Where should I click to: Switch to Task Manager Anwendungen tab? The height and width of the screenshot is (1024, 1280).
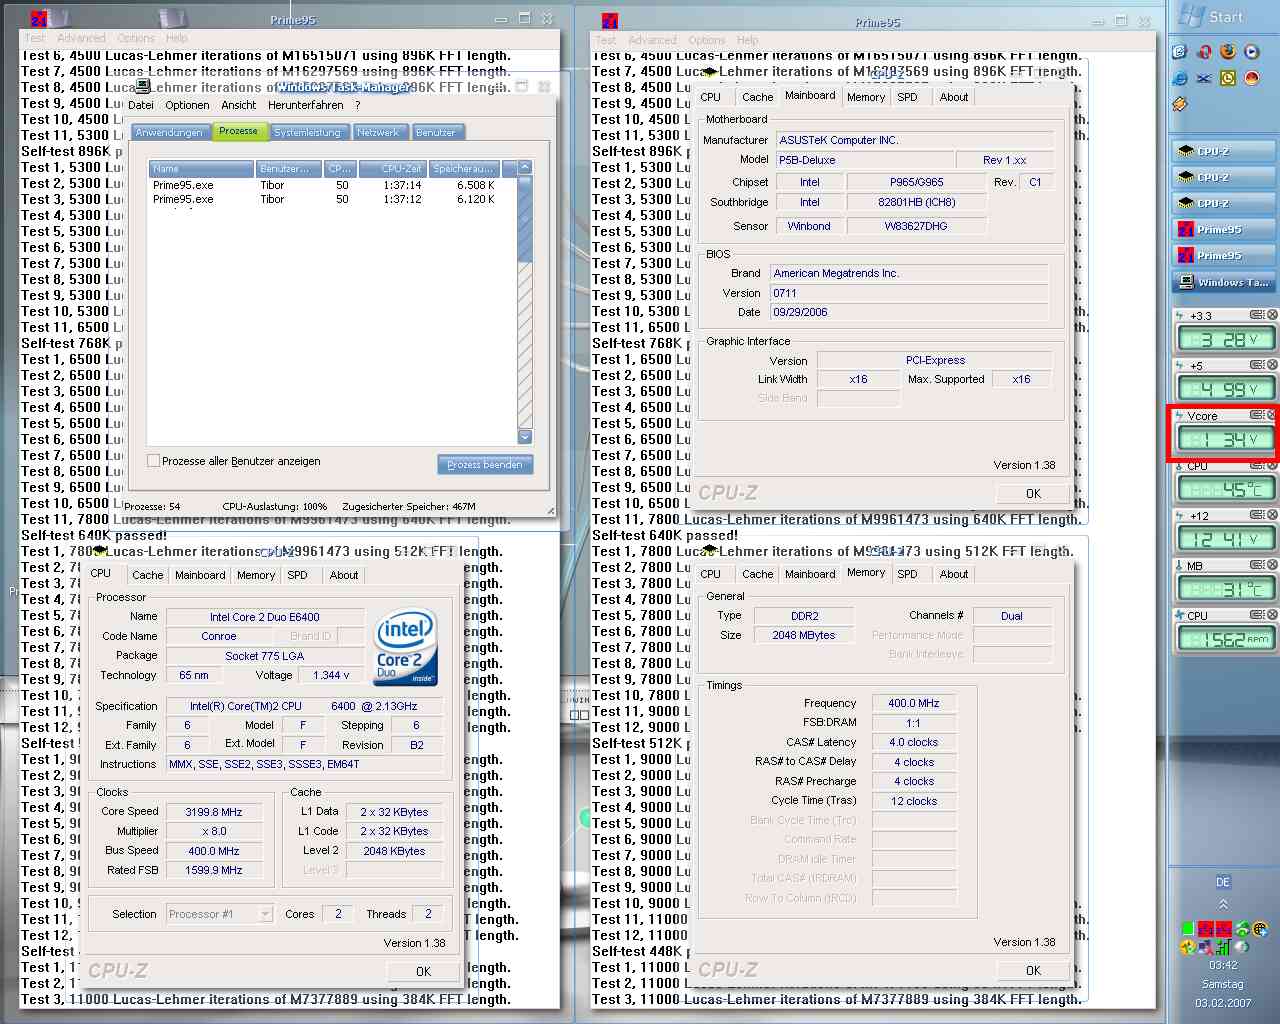click(169, 132)
